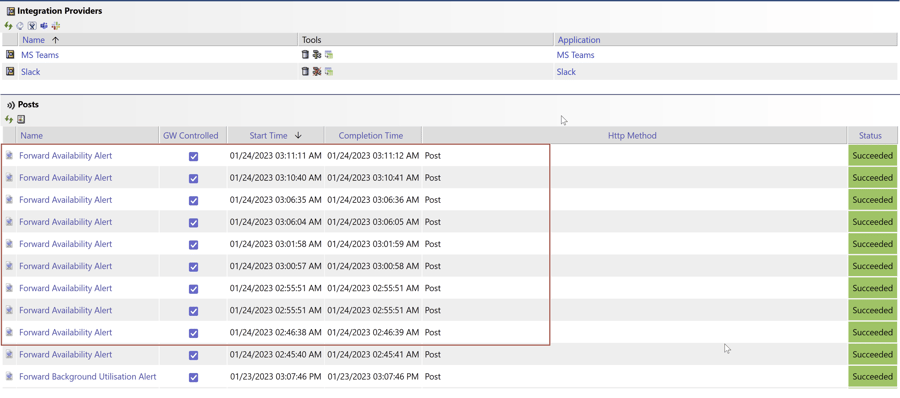Toggle GW Controlled checkbox for 02:46:38 AM post
900x398 pixels.
click(x=193, y=333)
